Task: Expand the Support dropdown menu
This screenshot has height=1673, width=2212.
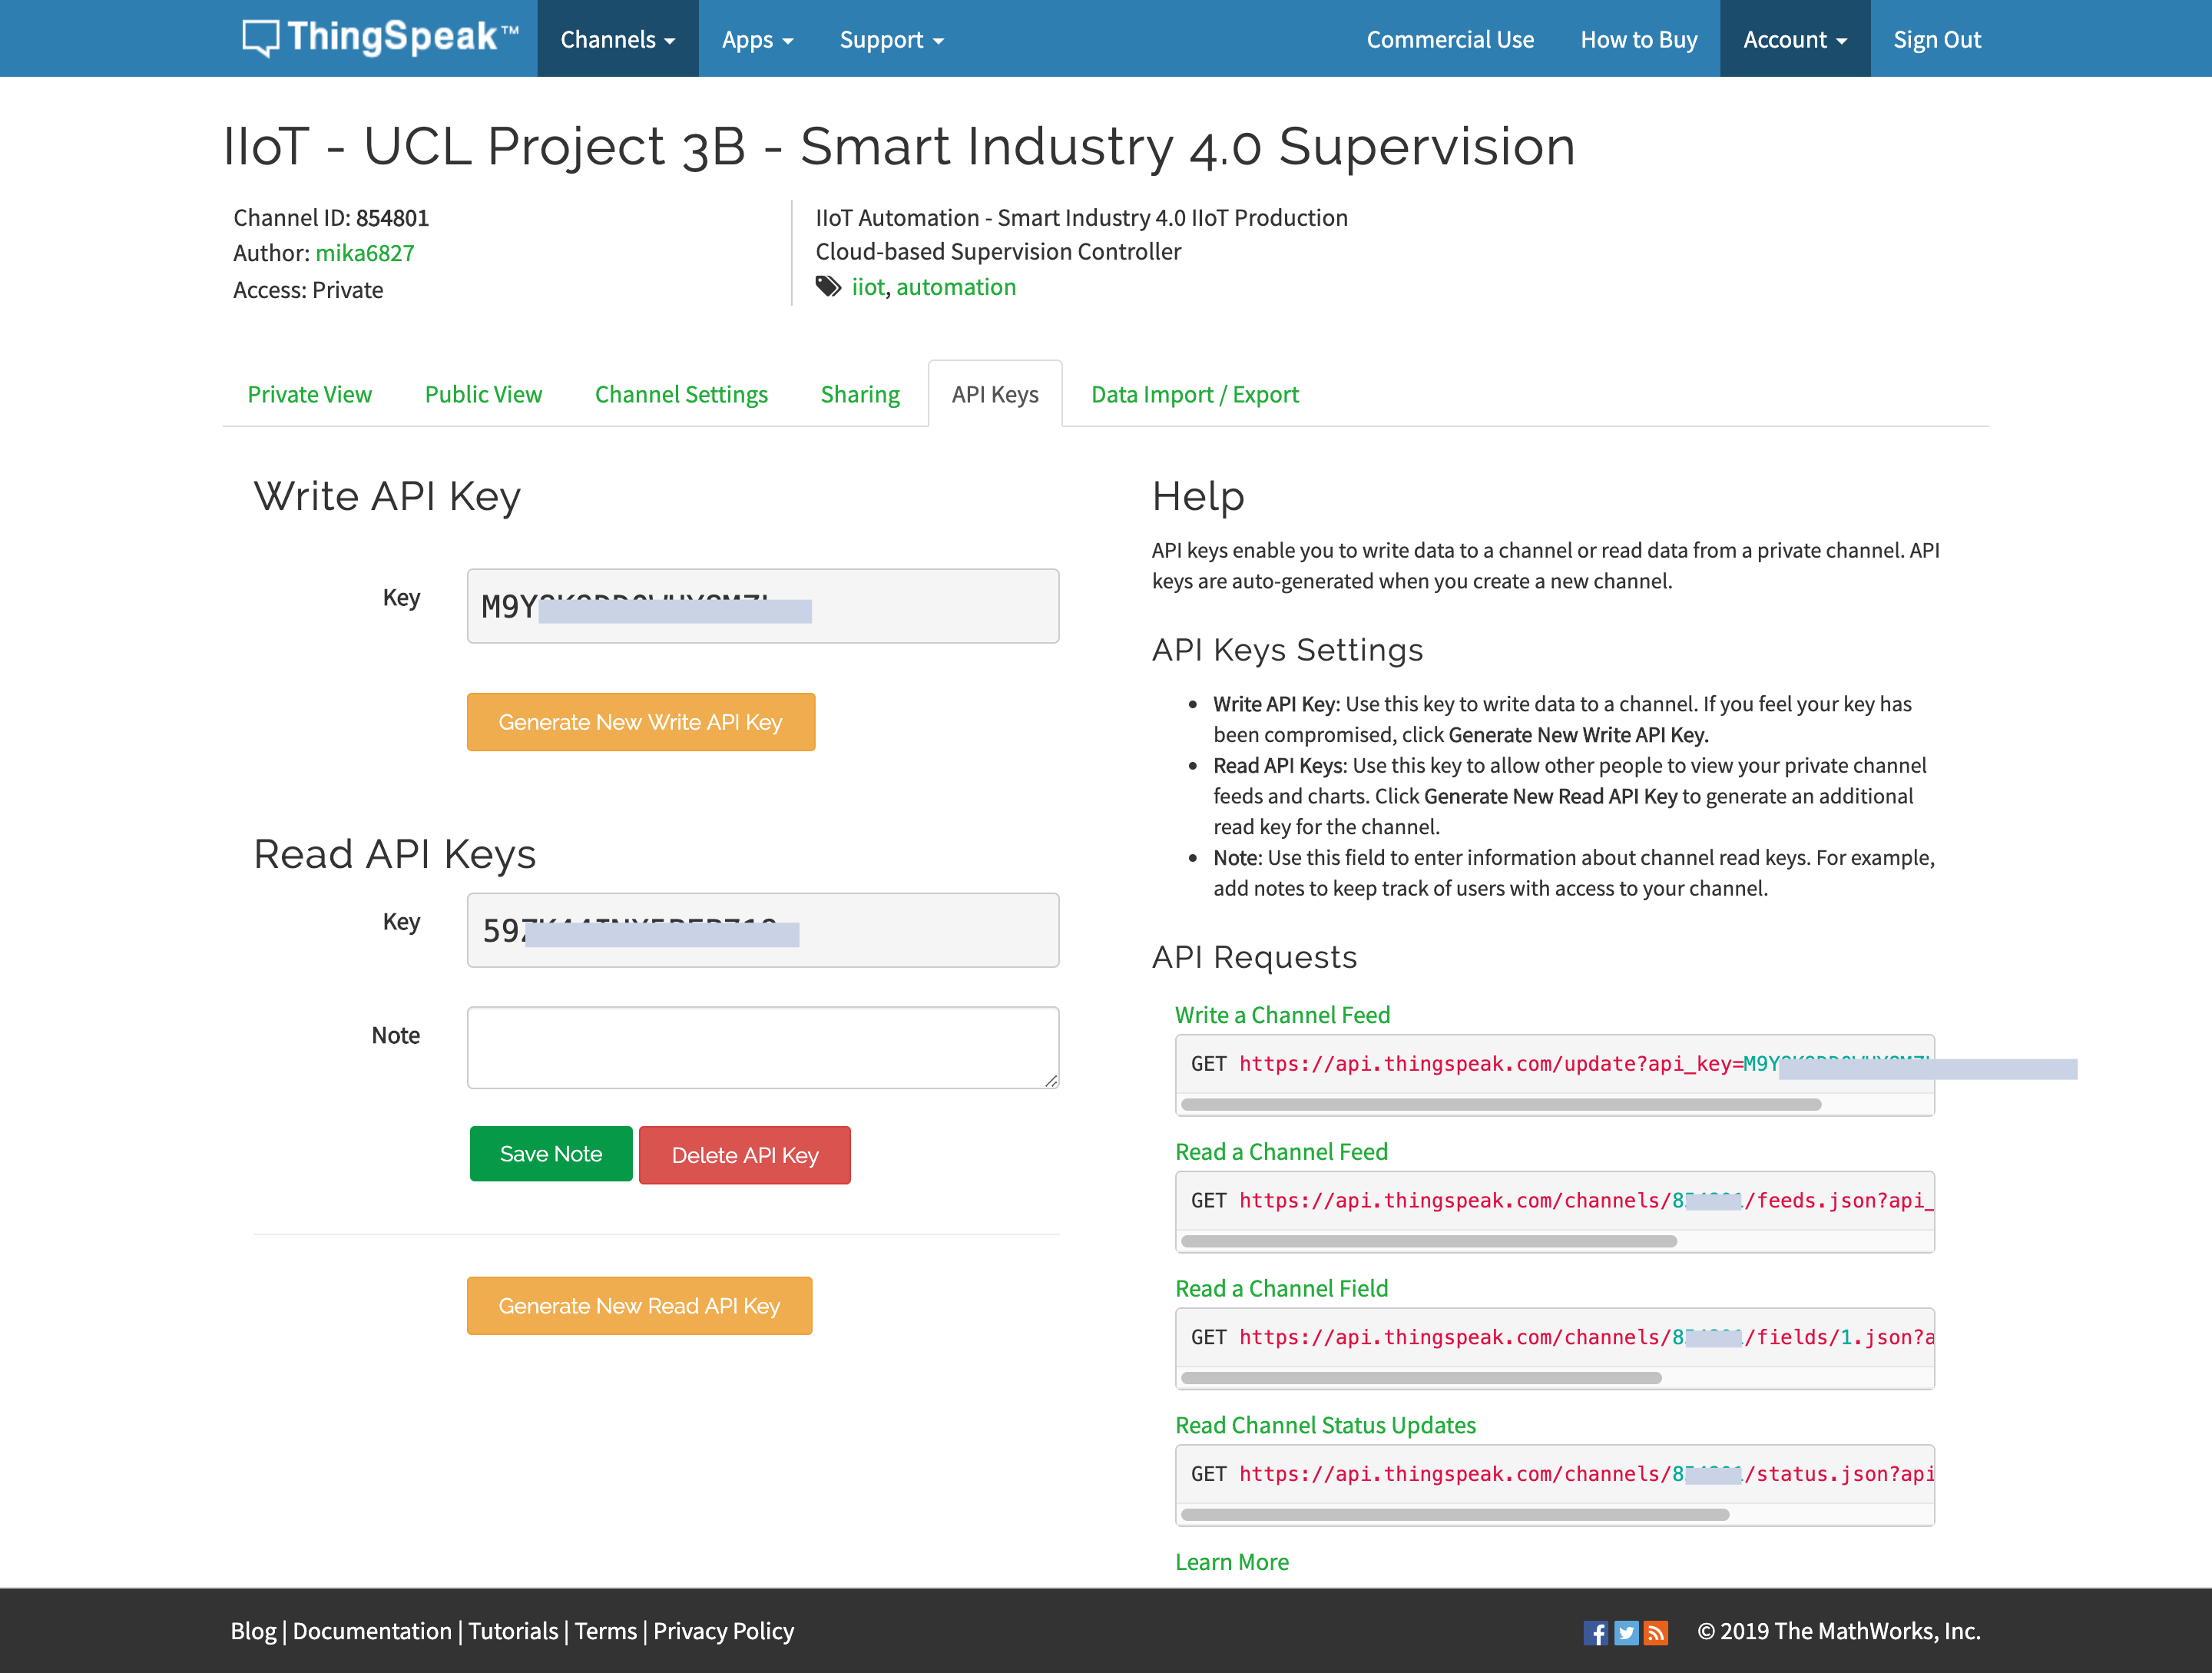Action: point(891,39)
